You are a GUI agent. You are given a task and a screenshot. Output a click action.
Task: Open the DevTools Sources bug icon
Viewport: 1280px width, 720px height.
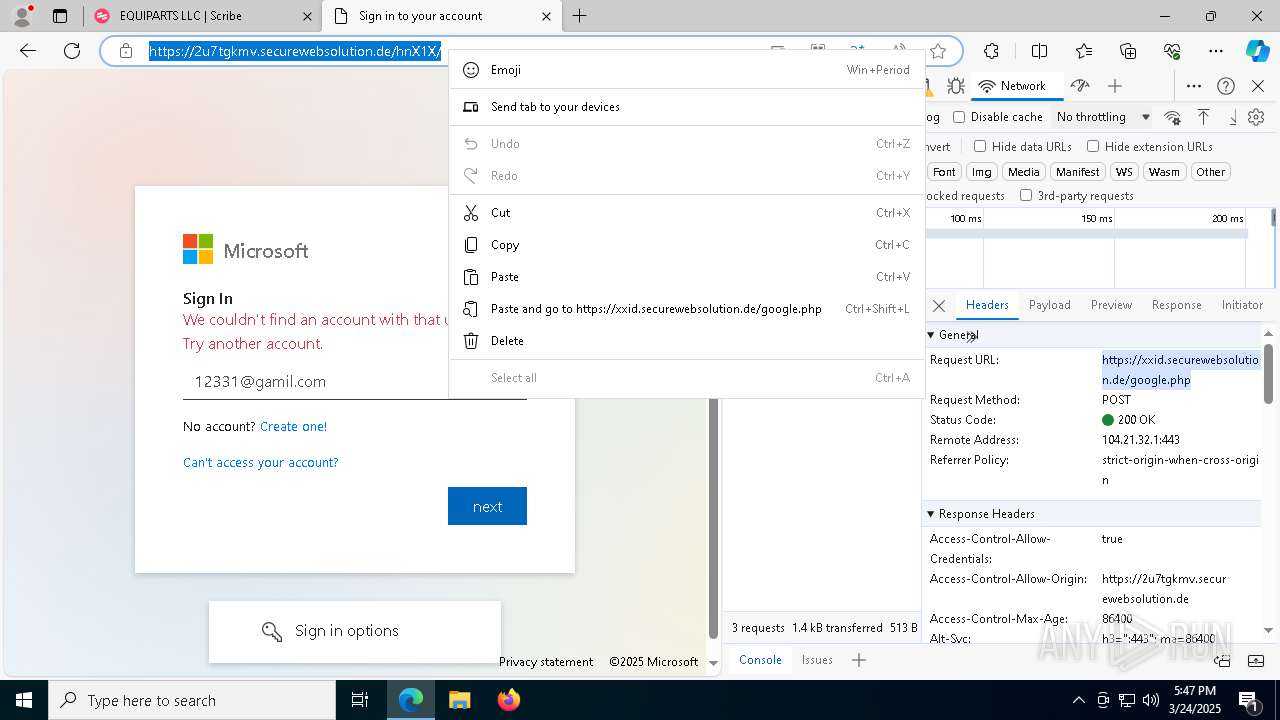pos(956,86)
